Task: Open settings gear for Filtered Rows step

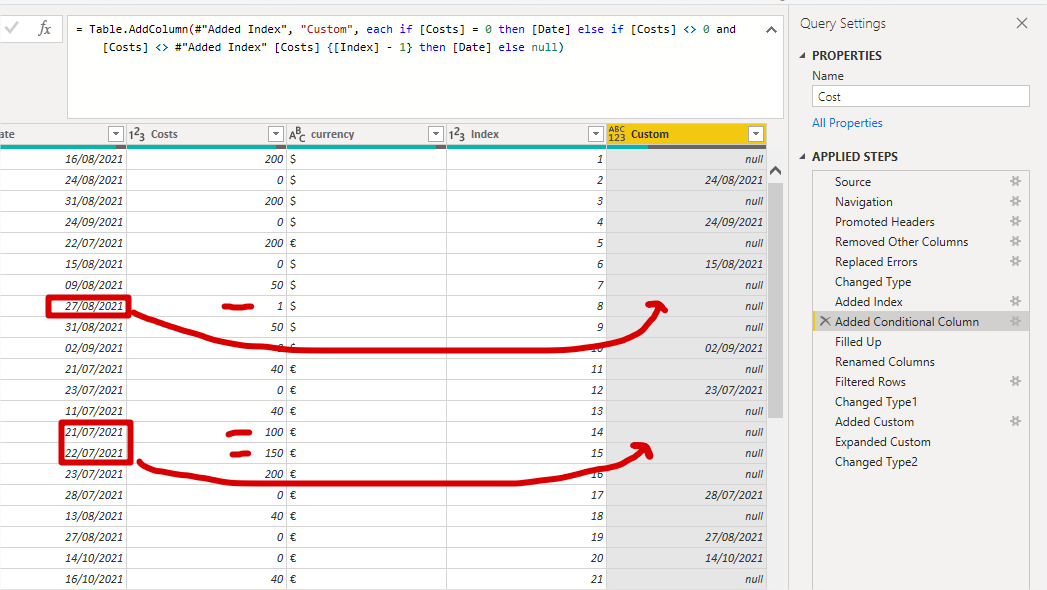Action: (x=1016, y=381)
